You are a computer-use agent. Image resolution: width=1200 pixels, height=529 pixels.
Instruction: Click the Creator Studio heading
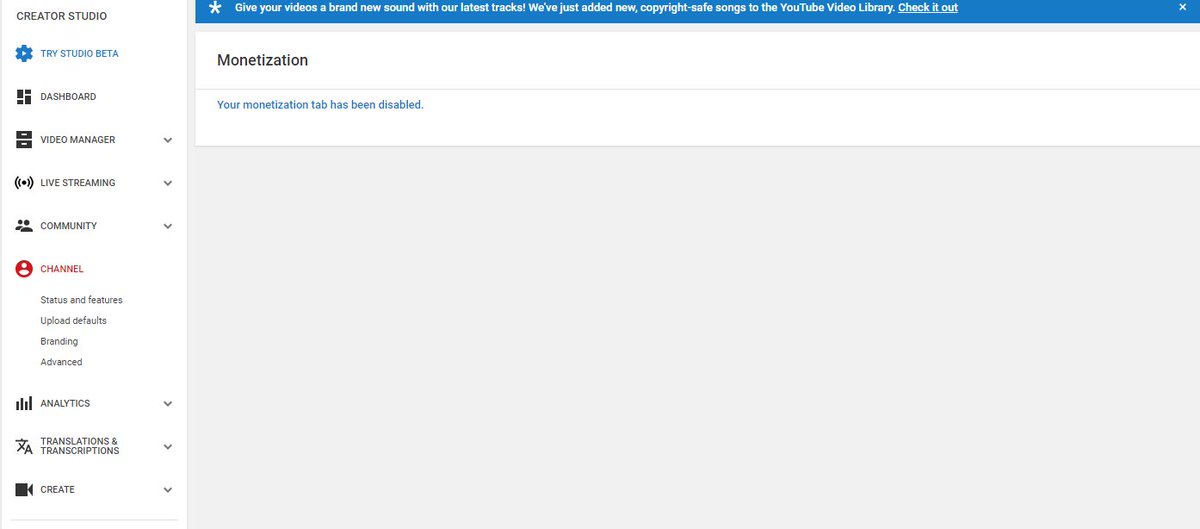[x=62, y=16]
